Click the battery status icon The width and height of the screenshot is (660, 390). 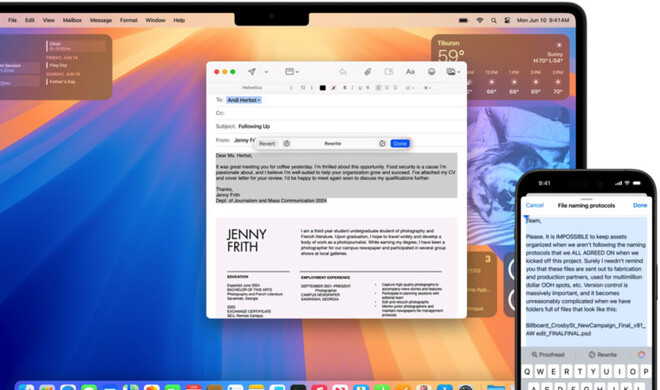(463, 20)
